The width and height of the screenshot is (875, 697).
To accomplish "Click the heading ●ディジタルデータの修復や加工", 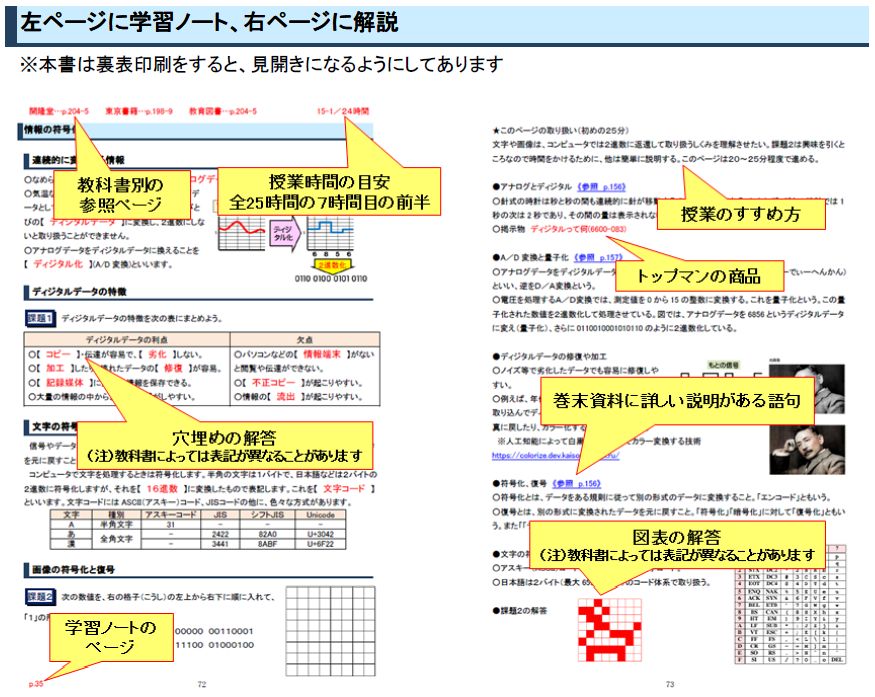I will (549, 356).
